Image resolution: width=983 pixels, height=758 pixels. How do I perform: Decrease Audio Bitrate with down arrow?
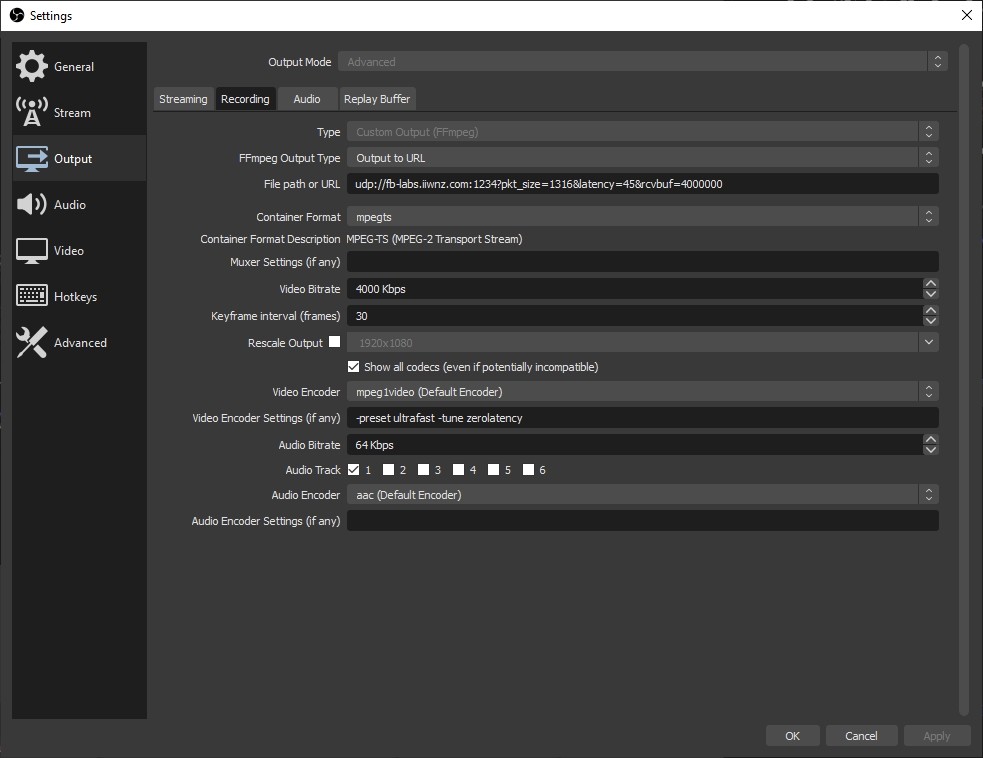click(x=931, y=450)
